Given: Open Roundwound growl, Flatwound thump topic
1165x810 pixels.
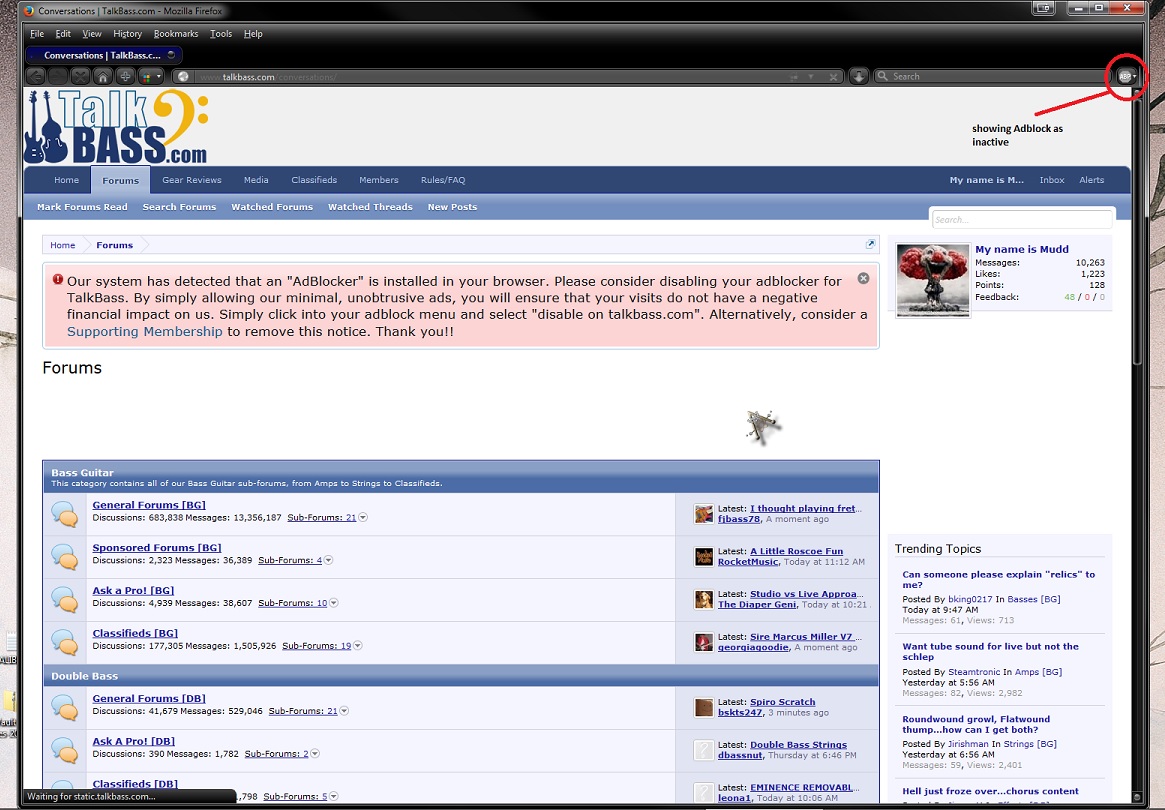Looking at the screenshot, I should coord(976,725).
